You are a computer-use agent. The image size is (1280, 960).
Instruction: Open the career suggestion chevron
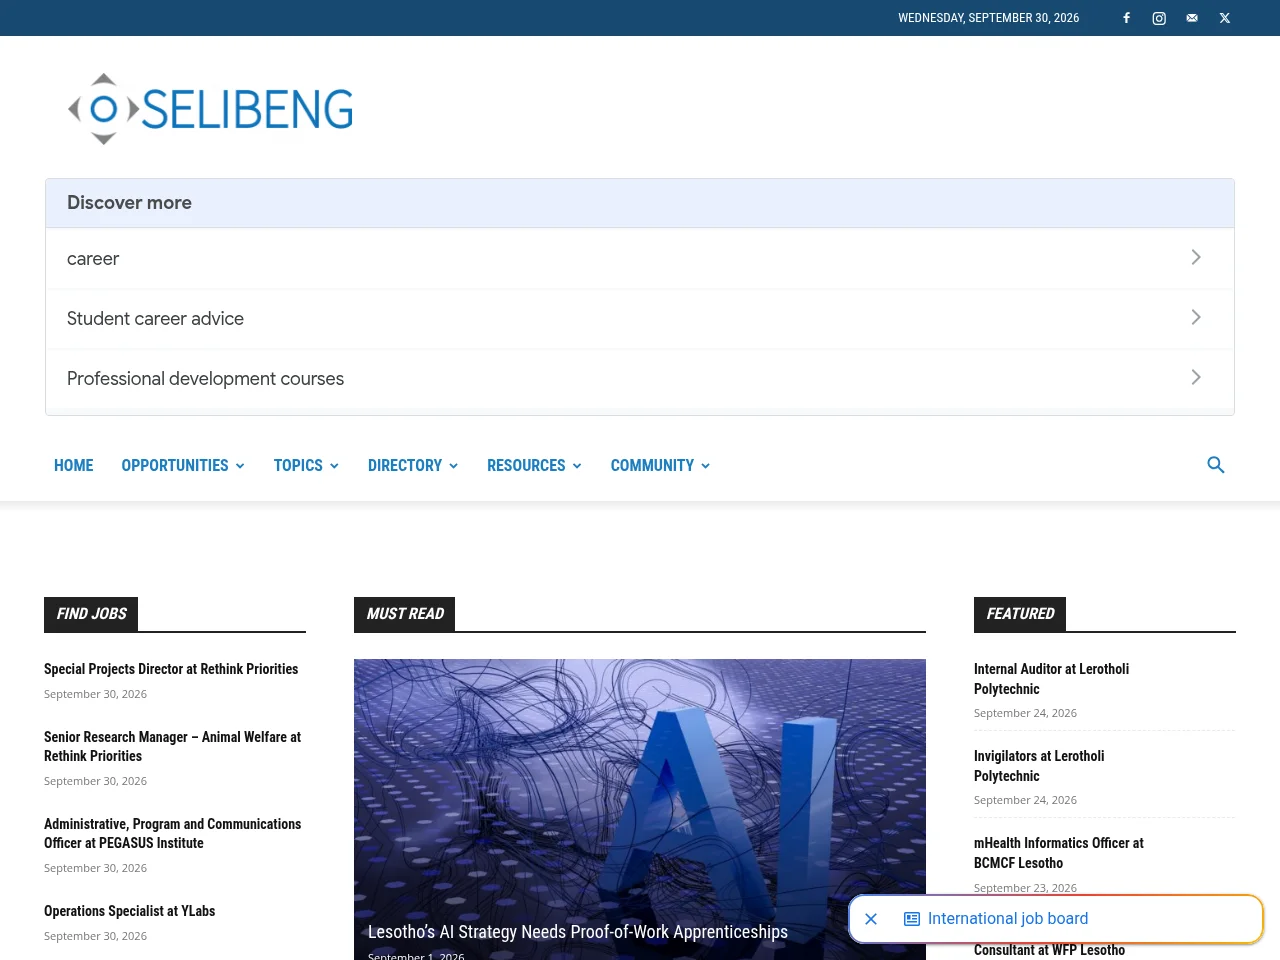(1196, 257)
